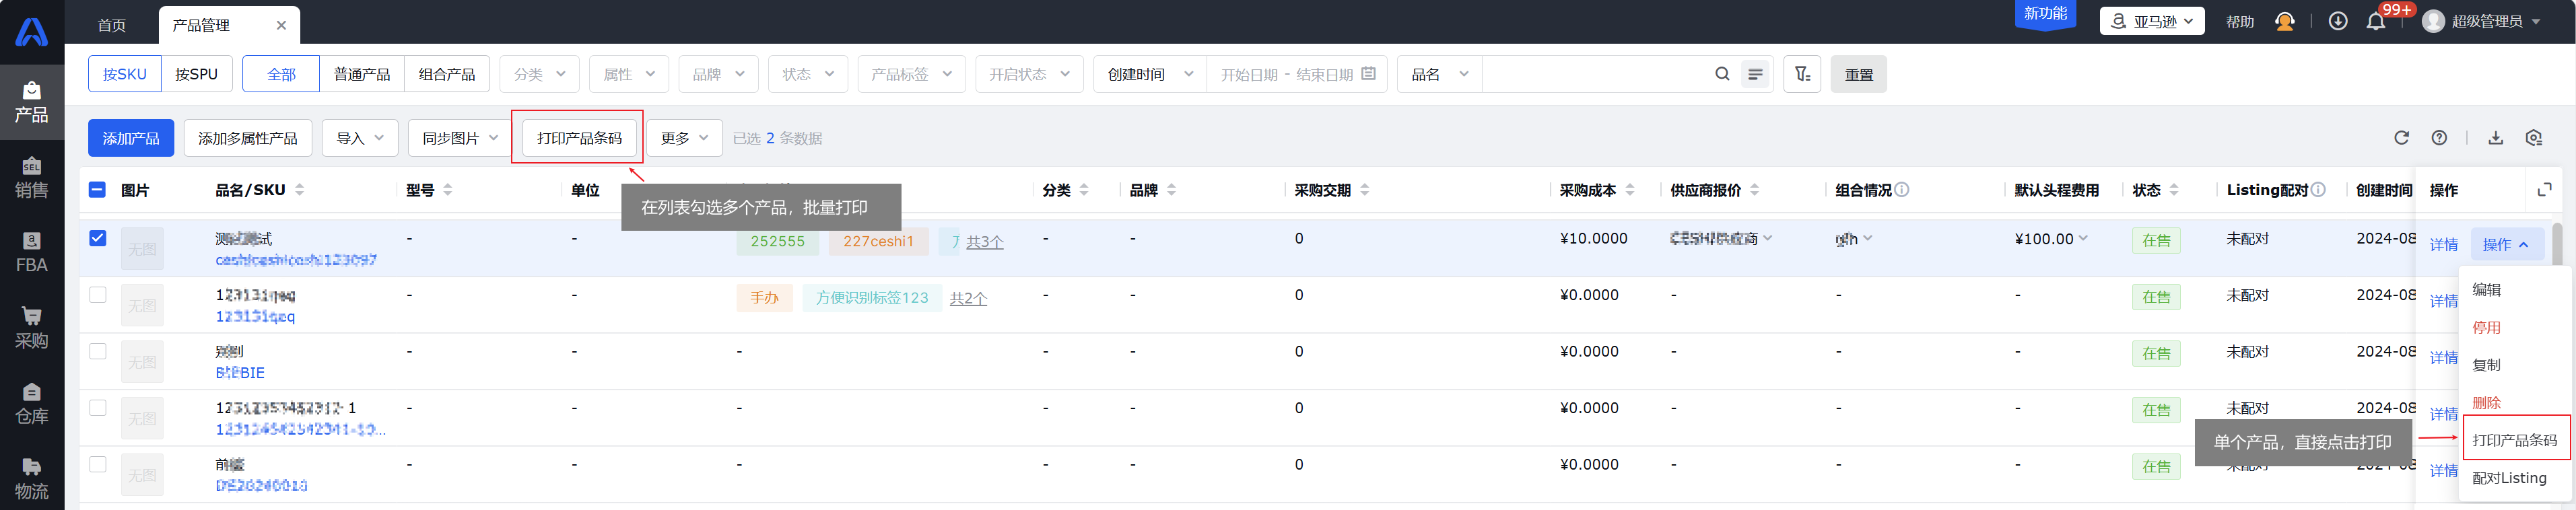Close the 产品管理 tab
Viewport: 2576px width, 510px height.
coord(281,25)
